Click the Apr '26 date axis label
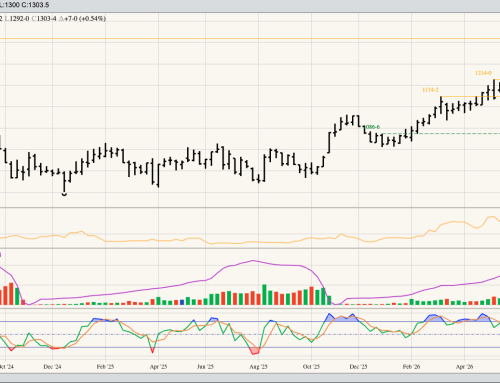Viewport: 500px width, 383px height. point(464,367)
